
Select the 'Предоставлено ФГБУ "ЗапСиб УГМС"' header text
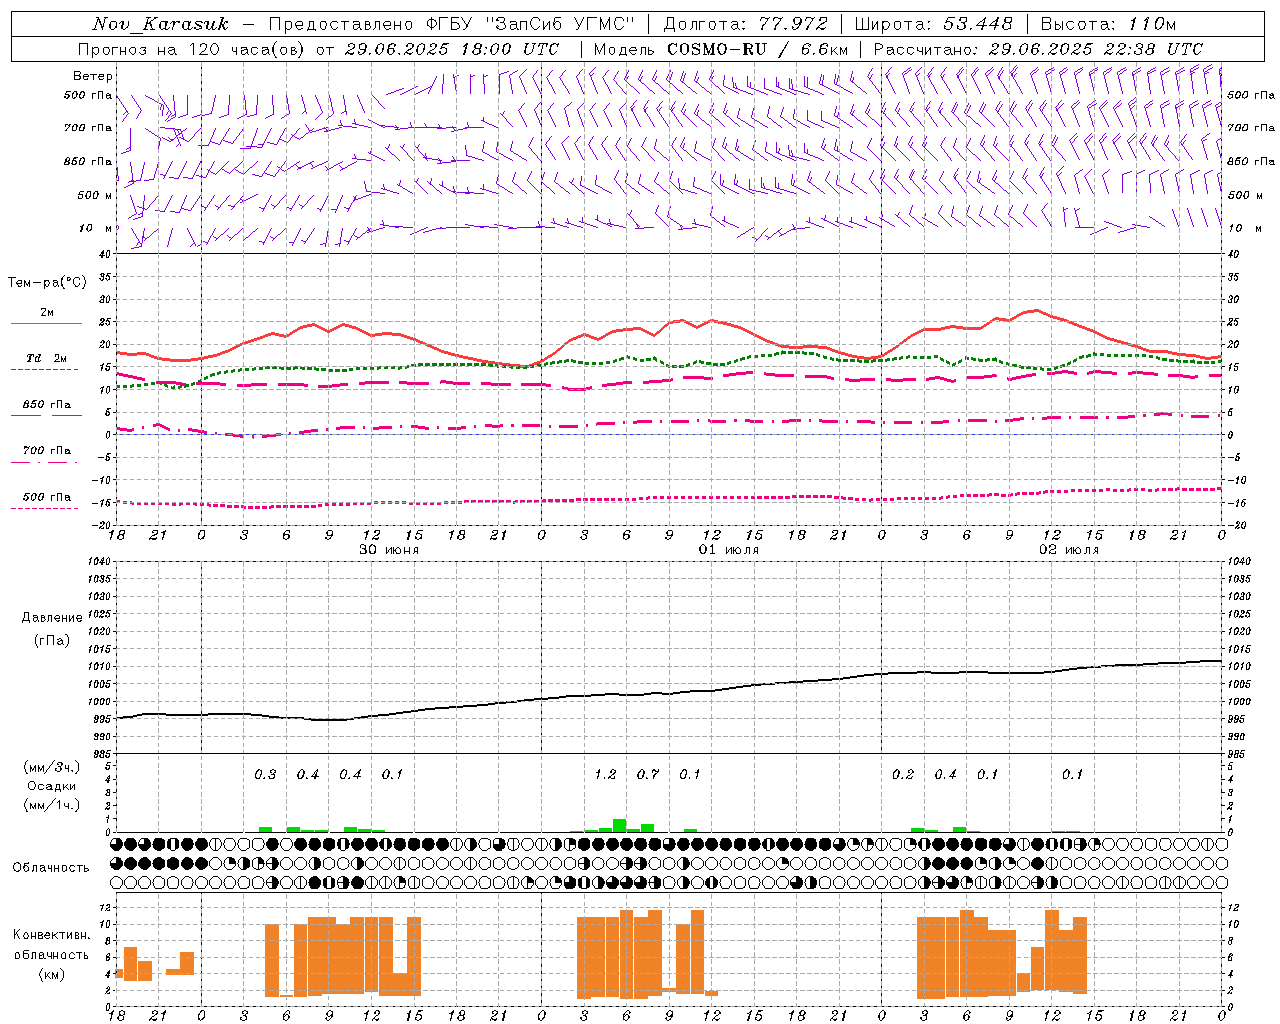(x=452, y=24)
